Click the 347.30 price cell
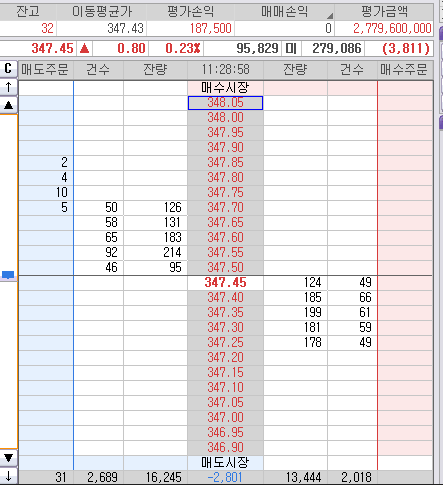 click(x=226, y=328)
